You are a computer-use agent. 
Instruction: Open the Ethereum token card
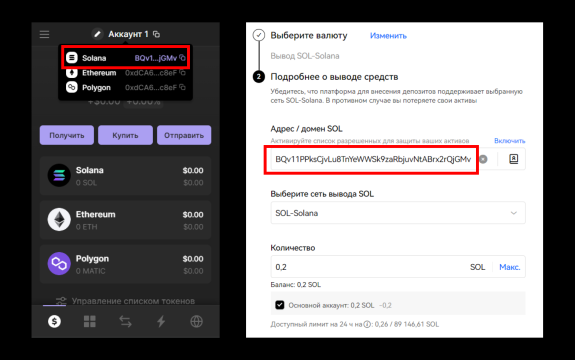(125, 220)
